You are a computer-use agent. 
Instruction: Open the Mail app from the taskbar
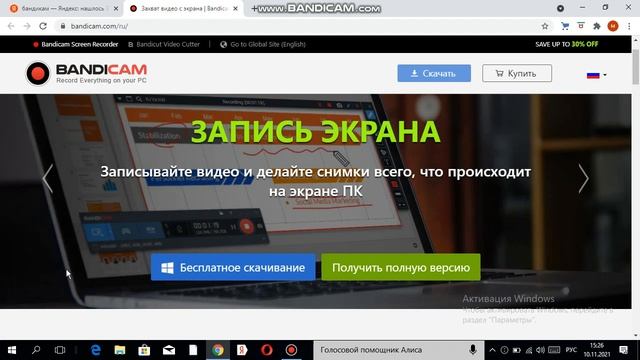click(x=169, y=350)
